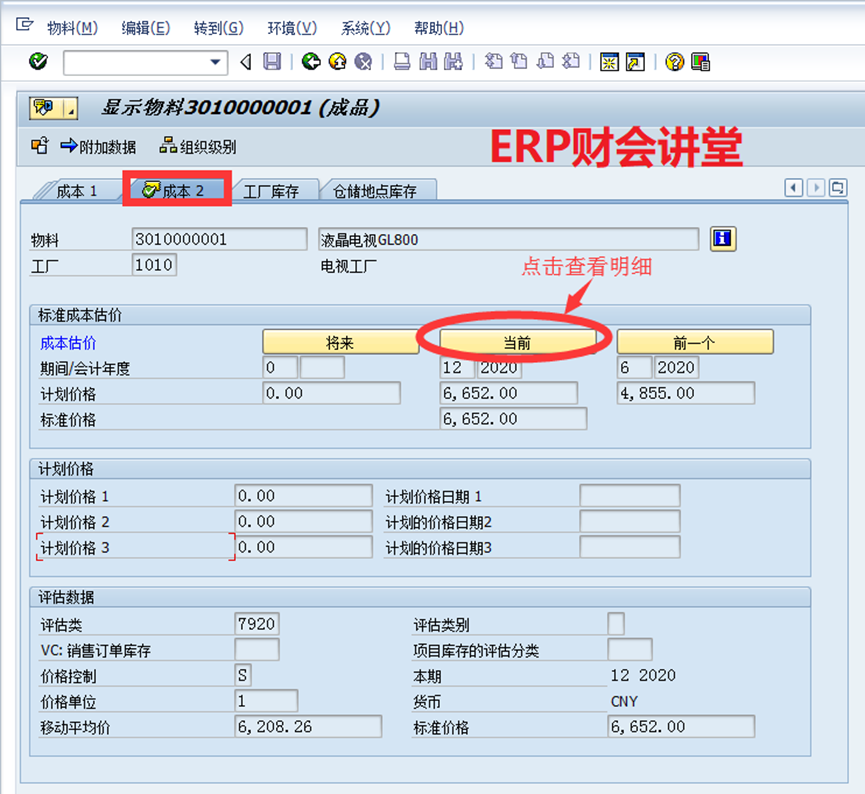Click the Create New Session icon
The image size is (865, 794).
pos(609,62)
